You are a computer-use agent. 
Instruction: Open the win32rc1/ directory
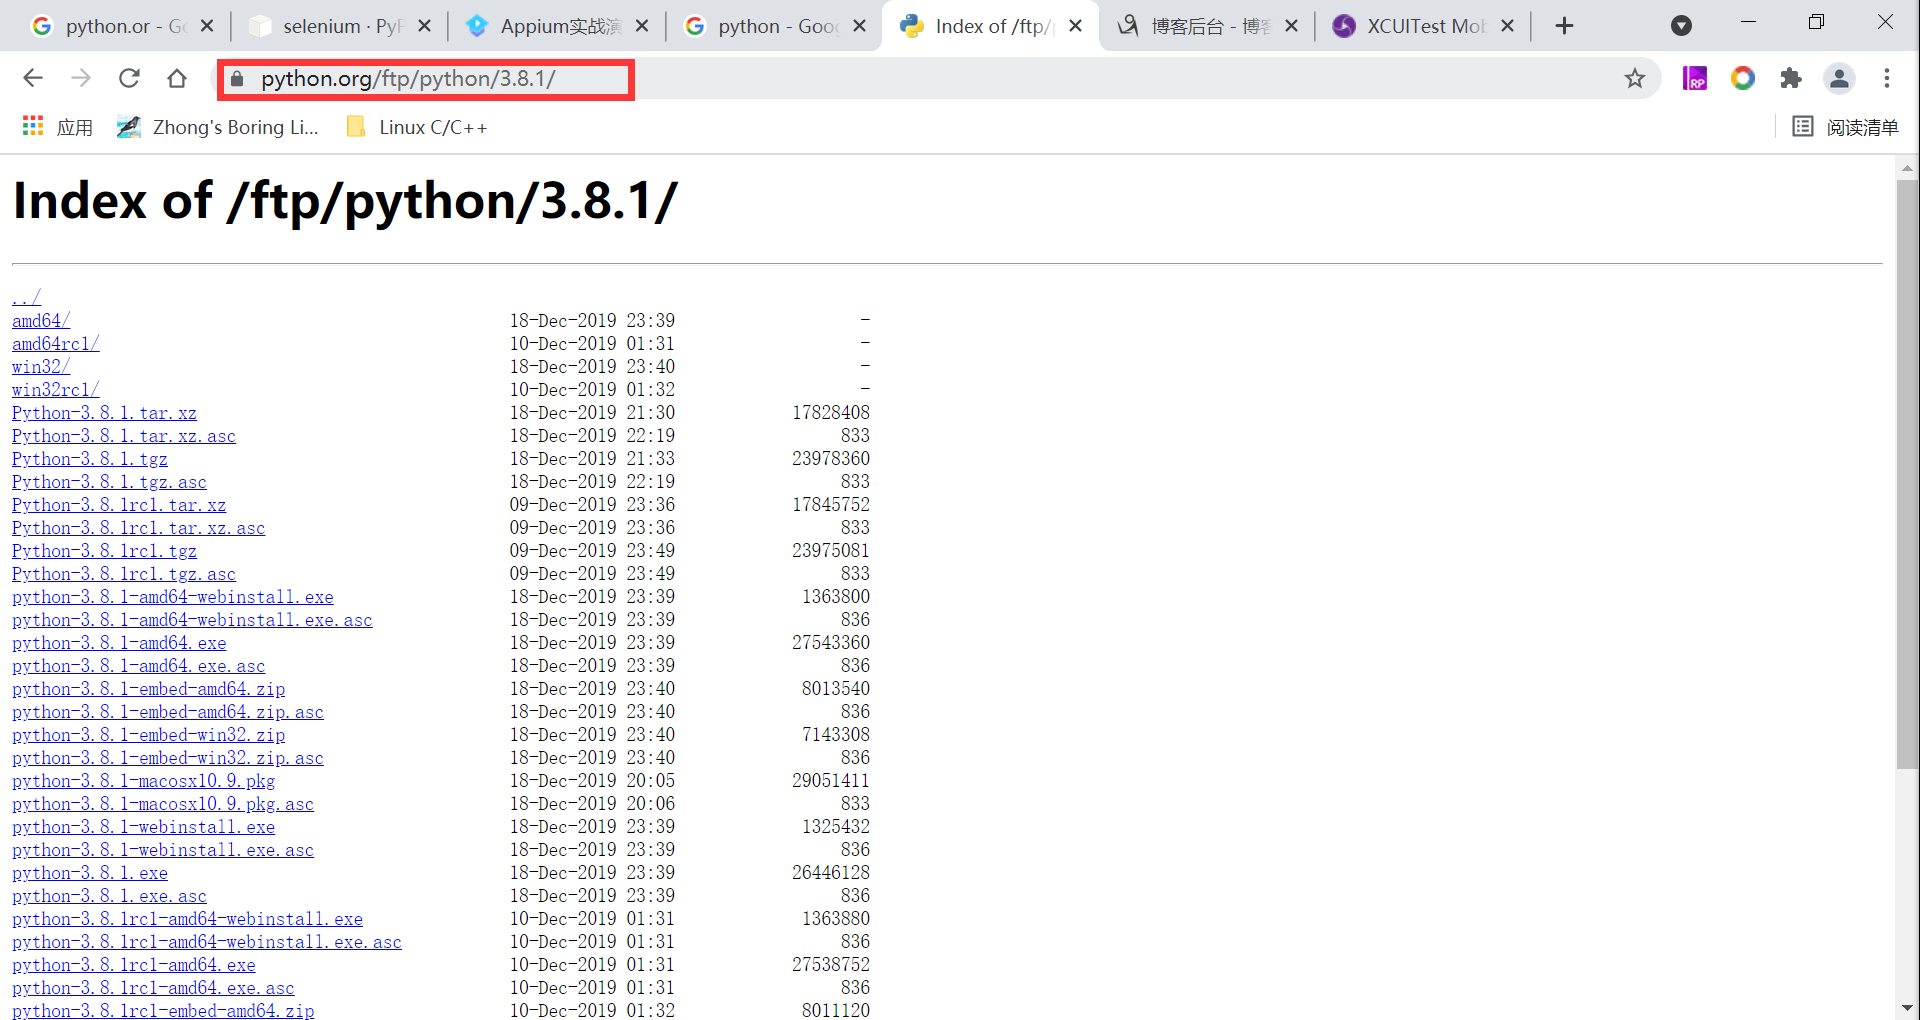pos(56,389)
